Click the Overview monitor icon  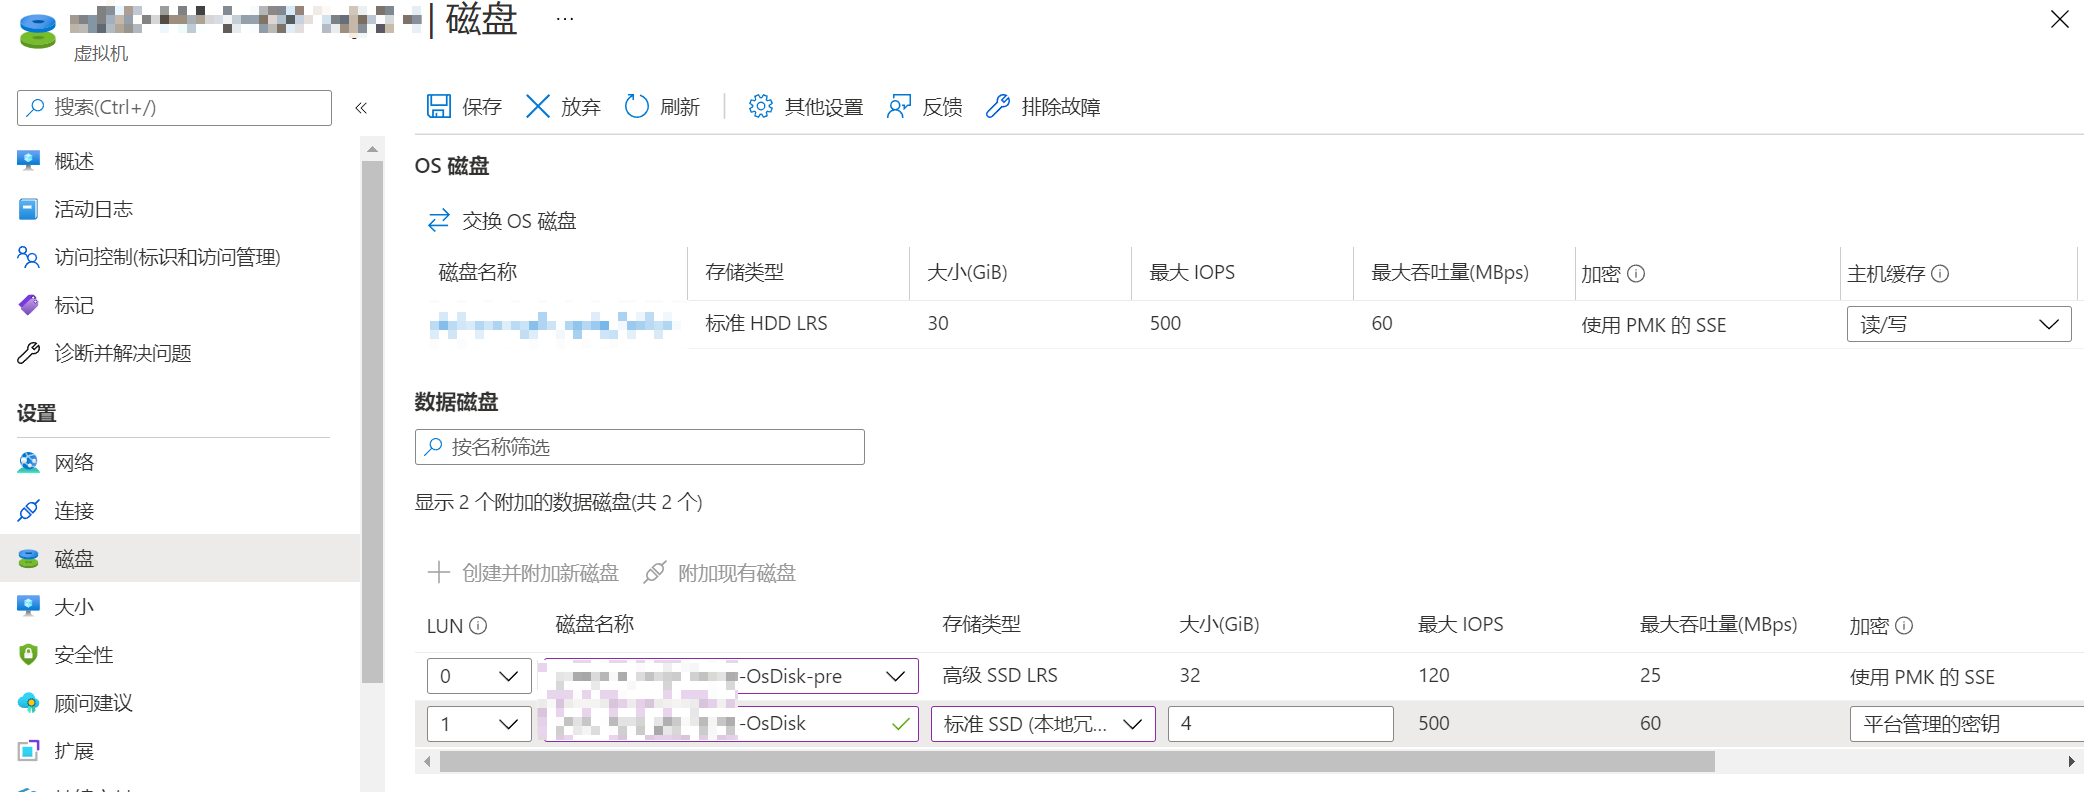tap(29, 160)
